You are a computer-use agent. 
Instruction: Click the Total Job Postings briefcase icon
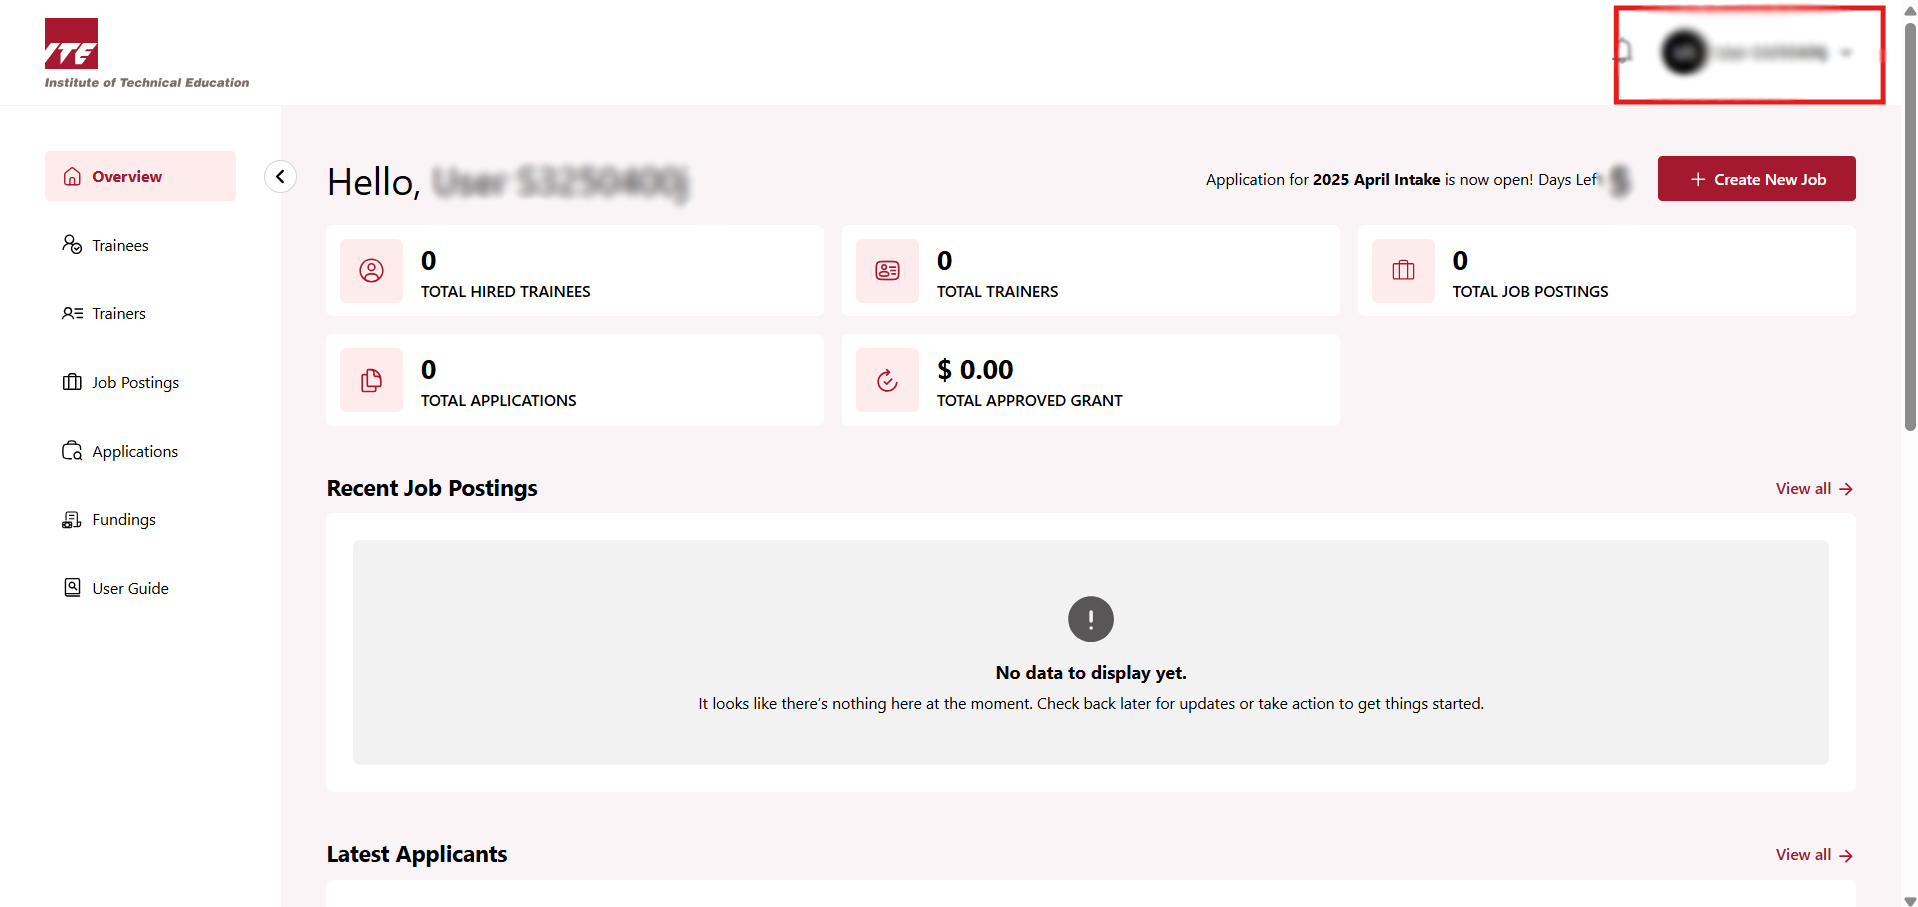tap(1403, 271)
